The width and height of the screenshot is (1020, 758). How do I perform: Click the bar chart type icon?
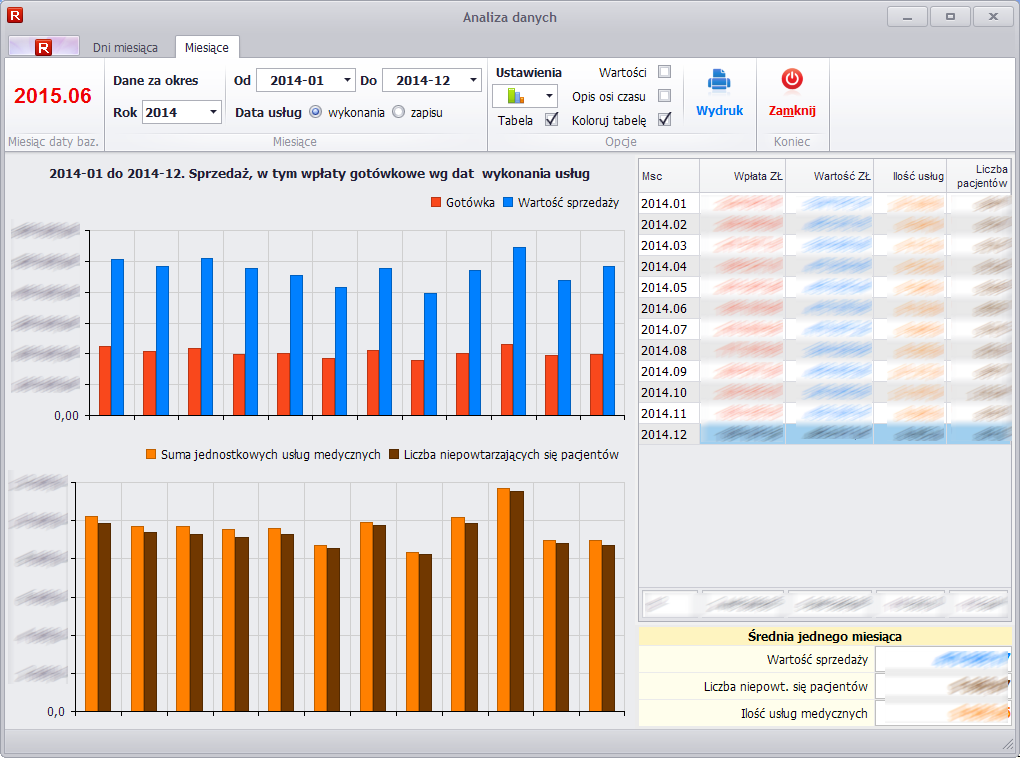coord(516,96)
